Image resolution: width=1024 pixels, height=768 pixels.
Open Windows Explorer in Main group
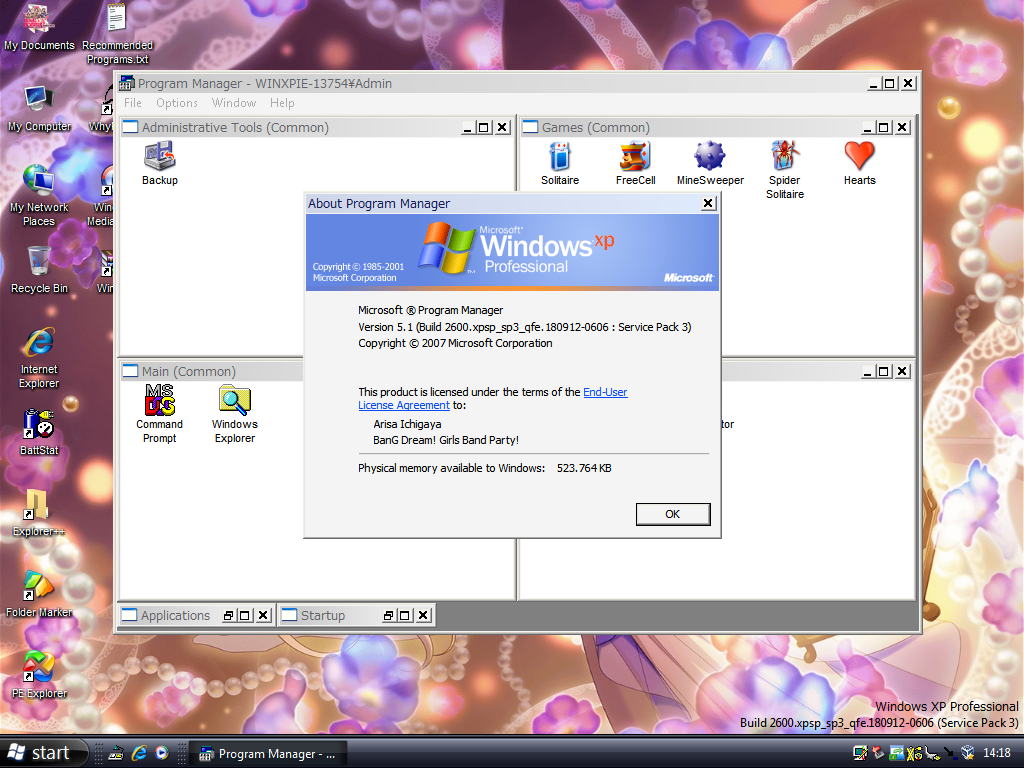[x=234, y=413]
